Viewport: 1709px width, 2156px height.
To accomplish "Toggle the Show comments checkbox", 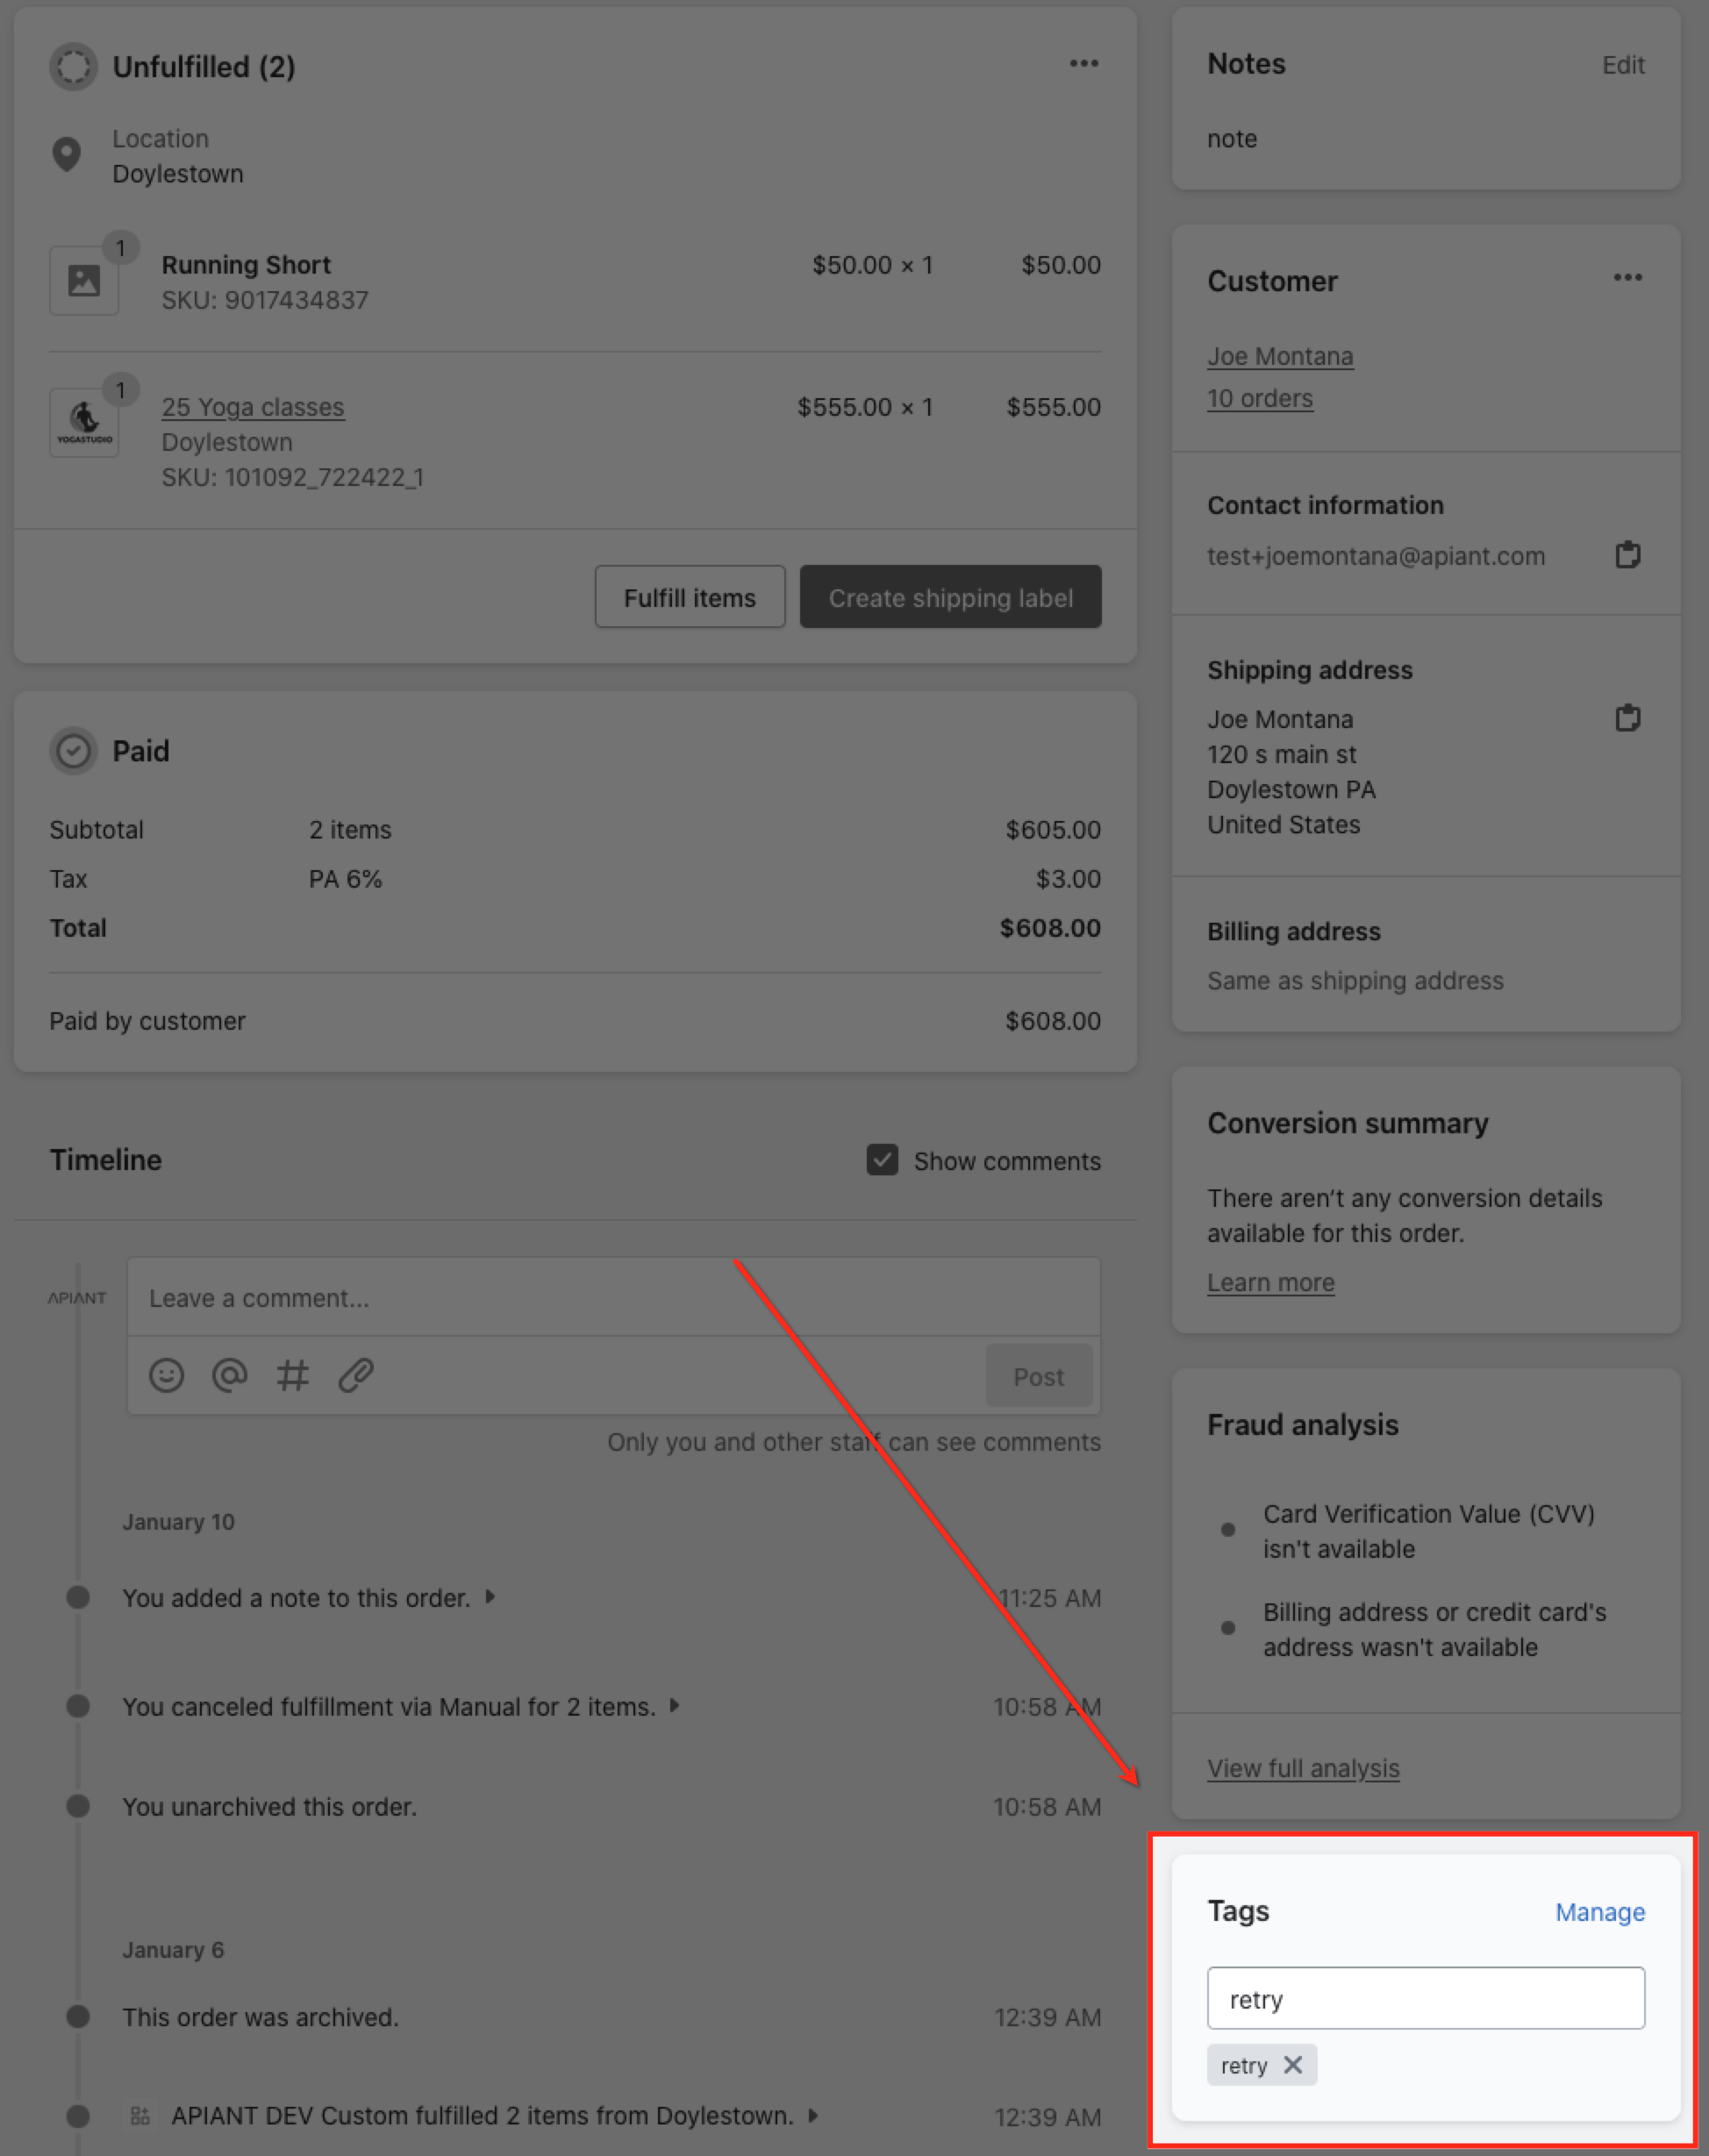I will [x=882, y=1160].
